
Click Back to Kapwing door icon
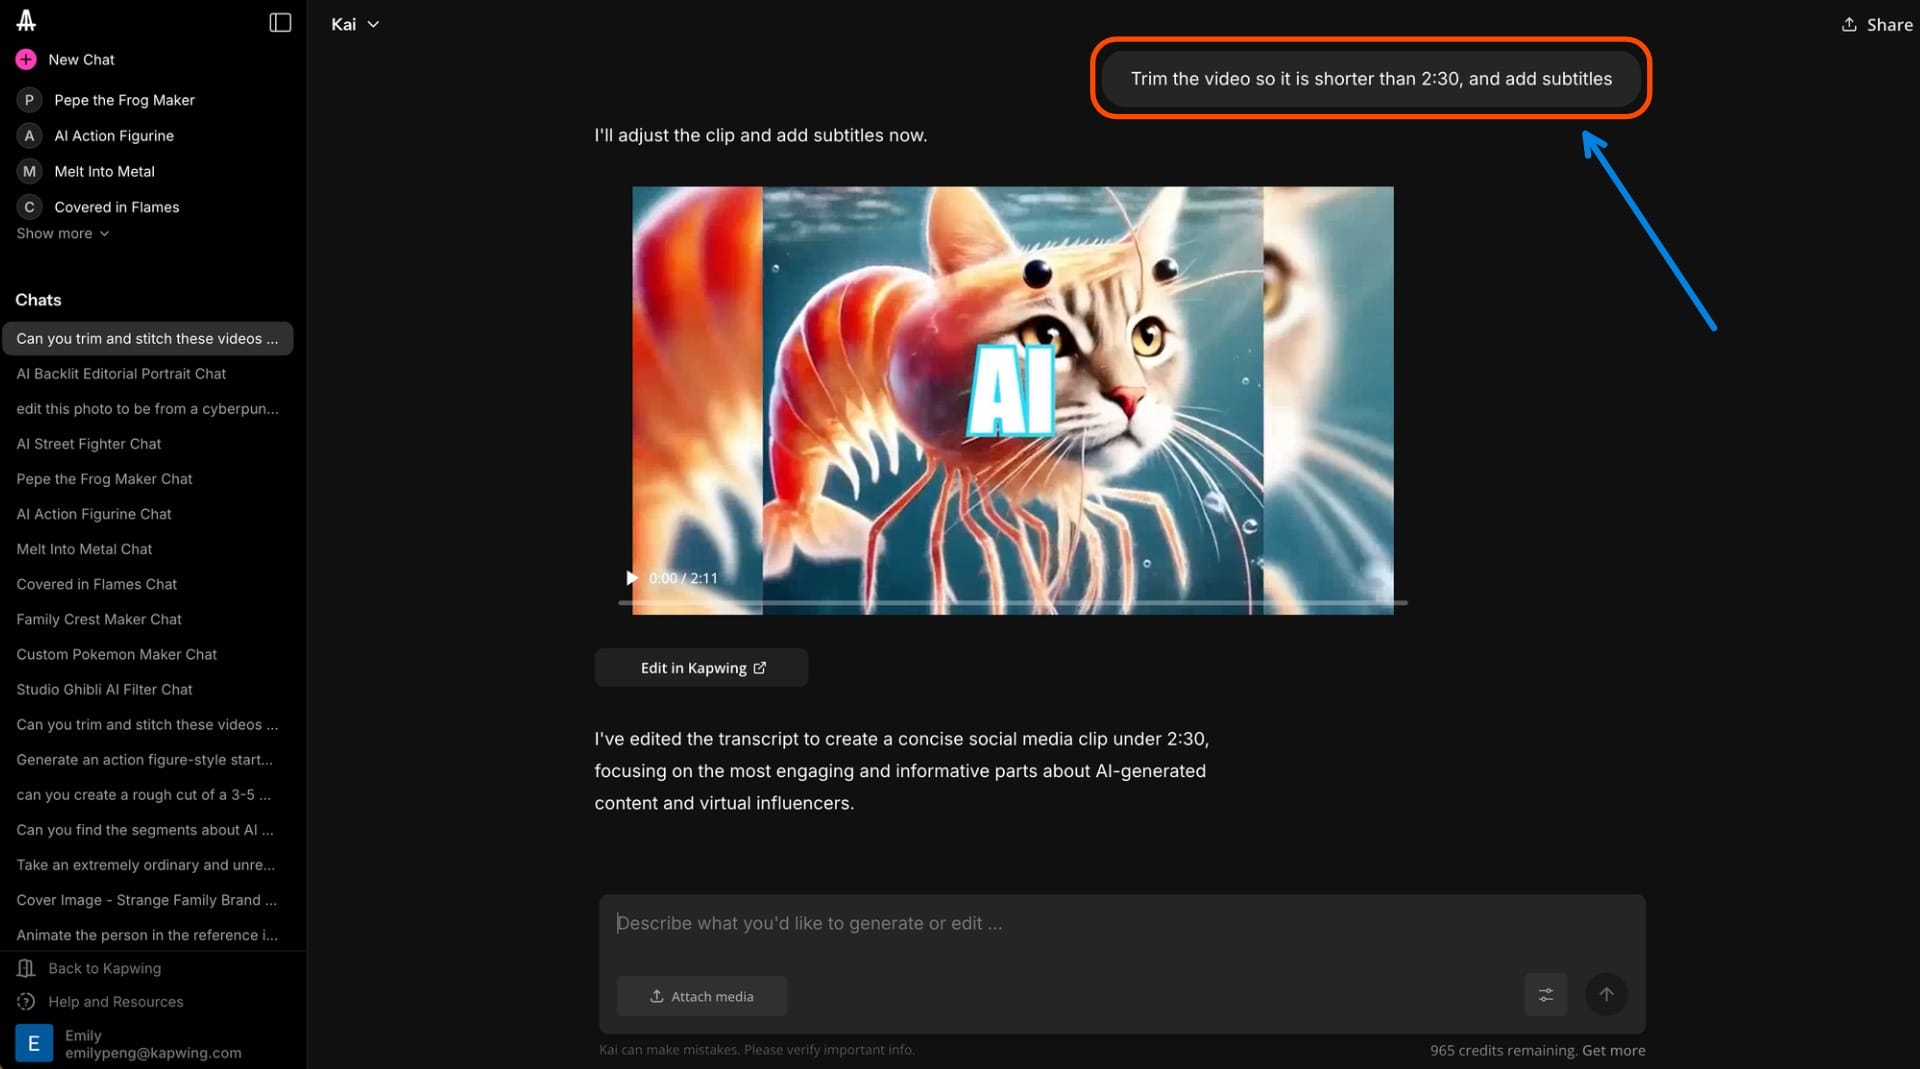tap(26, 968)
